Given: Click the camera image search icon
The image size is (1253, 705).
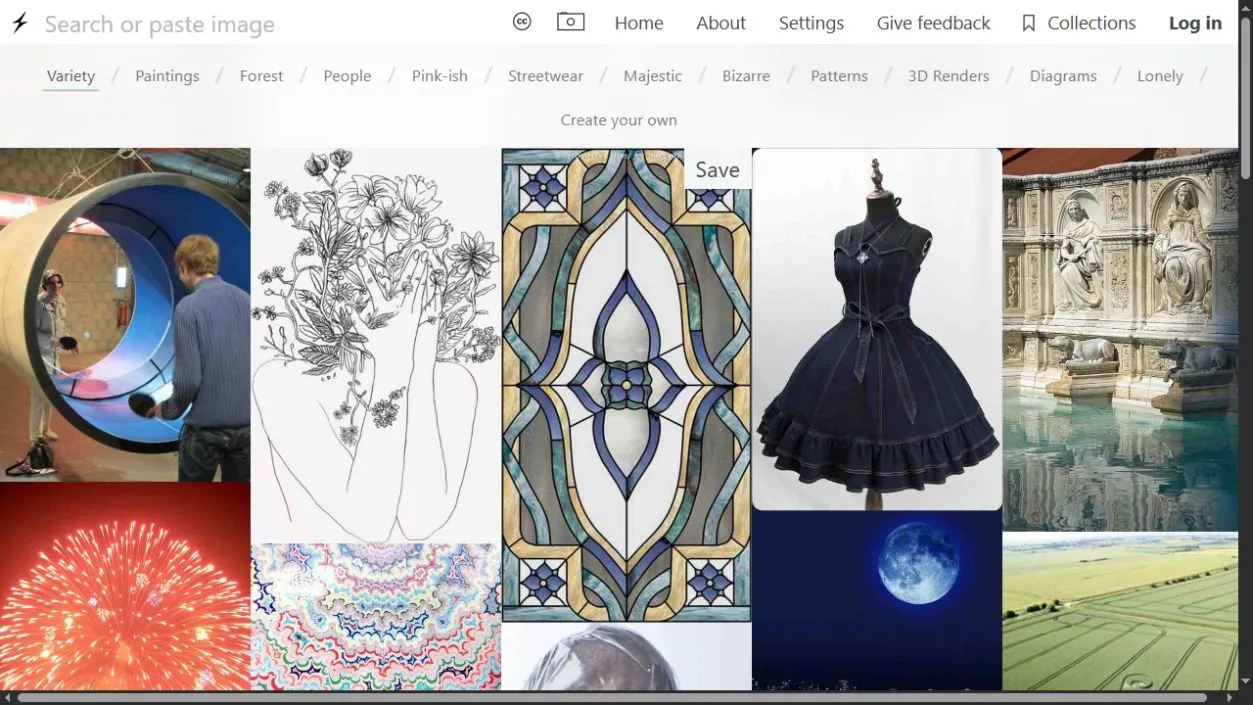Looking at the screenshot, I should click(x=571, y=22).
